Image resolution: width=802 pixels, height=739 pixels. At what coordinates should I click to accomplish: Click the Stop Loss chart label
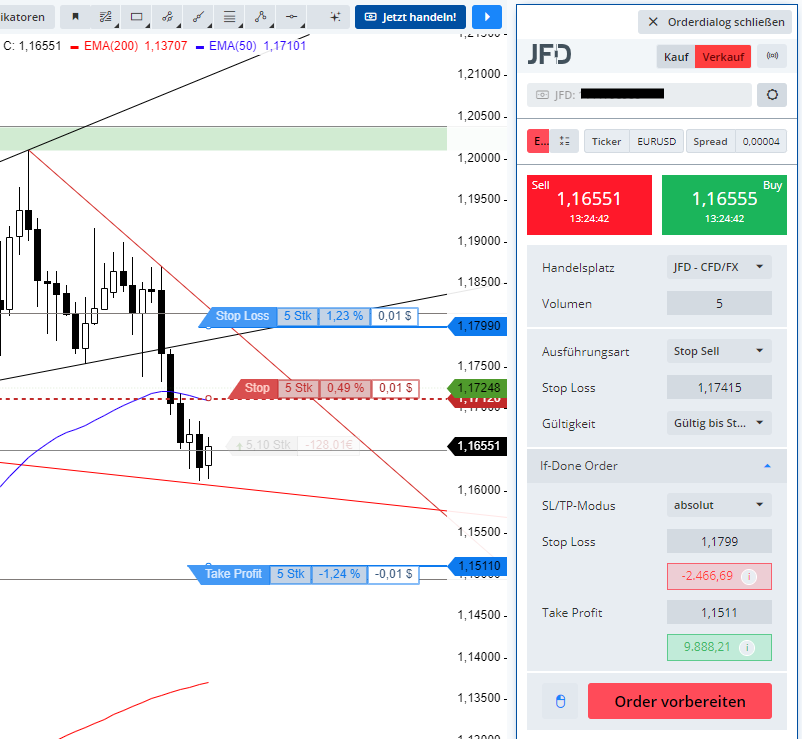(x=242, y=316)
